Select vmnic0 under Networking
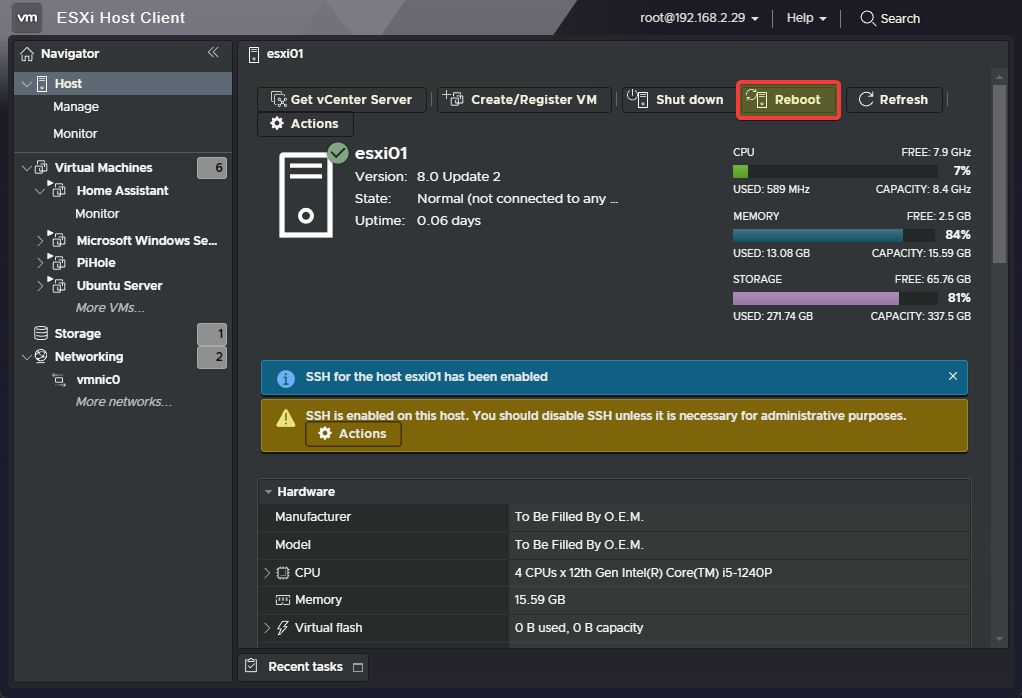 [98, 380]
